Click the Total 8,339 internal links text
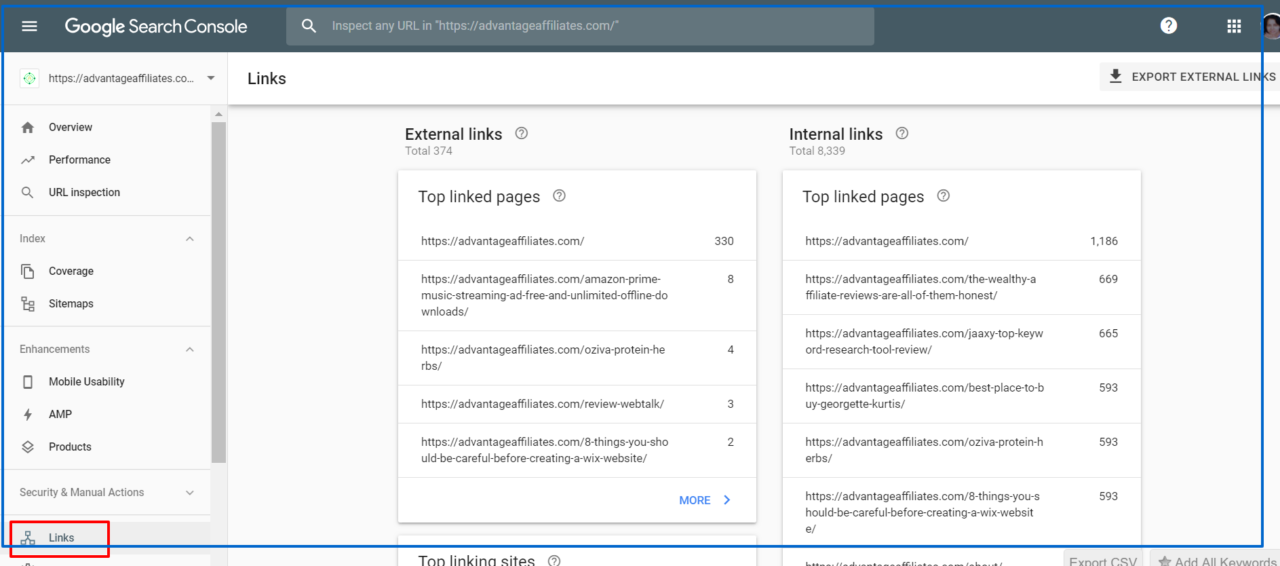Viewport: 1280px width, 566px height. [817, 151]
